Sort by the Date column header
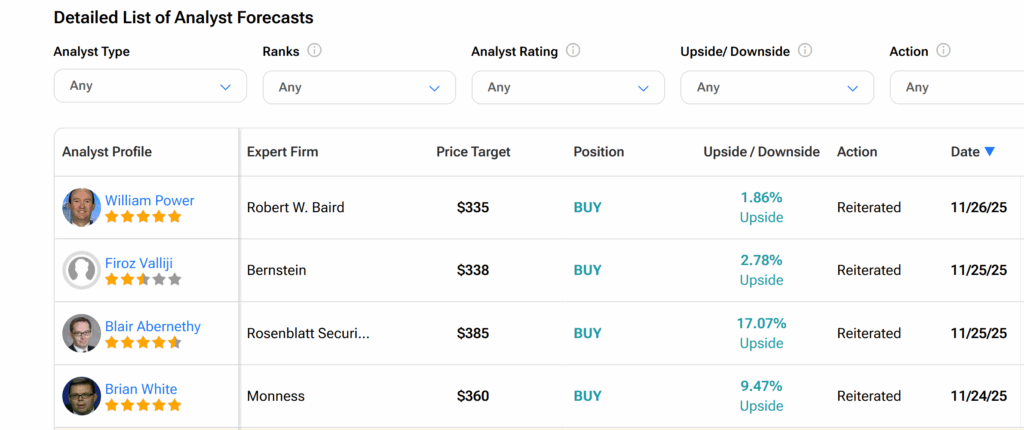Viewport: 1024px width, 430px height. (x=965, y=152)
